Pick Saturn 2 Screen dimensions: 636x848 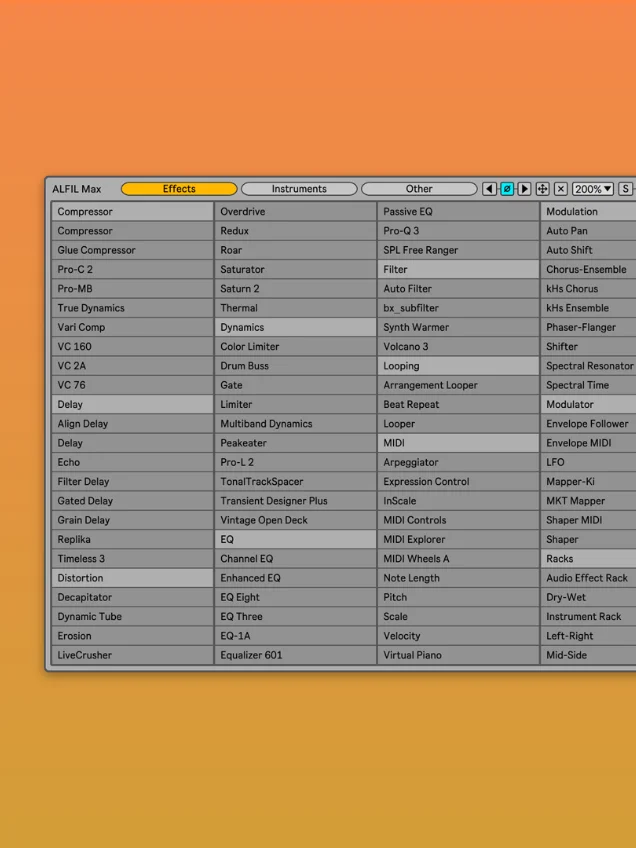[295, 289]
